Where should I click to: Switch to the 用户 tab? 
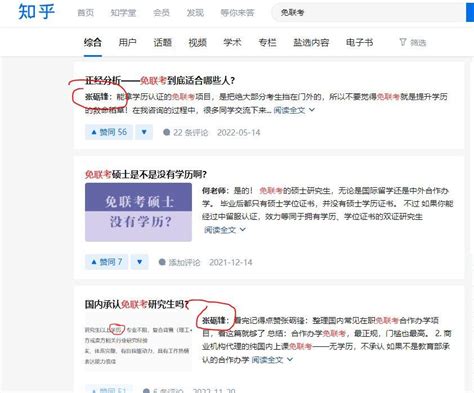tap(128, 43)
